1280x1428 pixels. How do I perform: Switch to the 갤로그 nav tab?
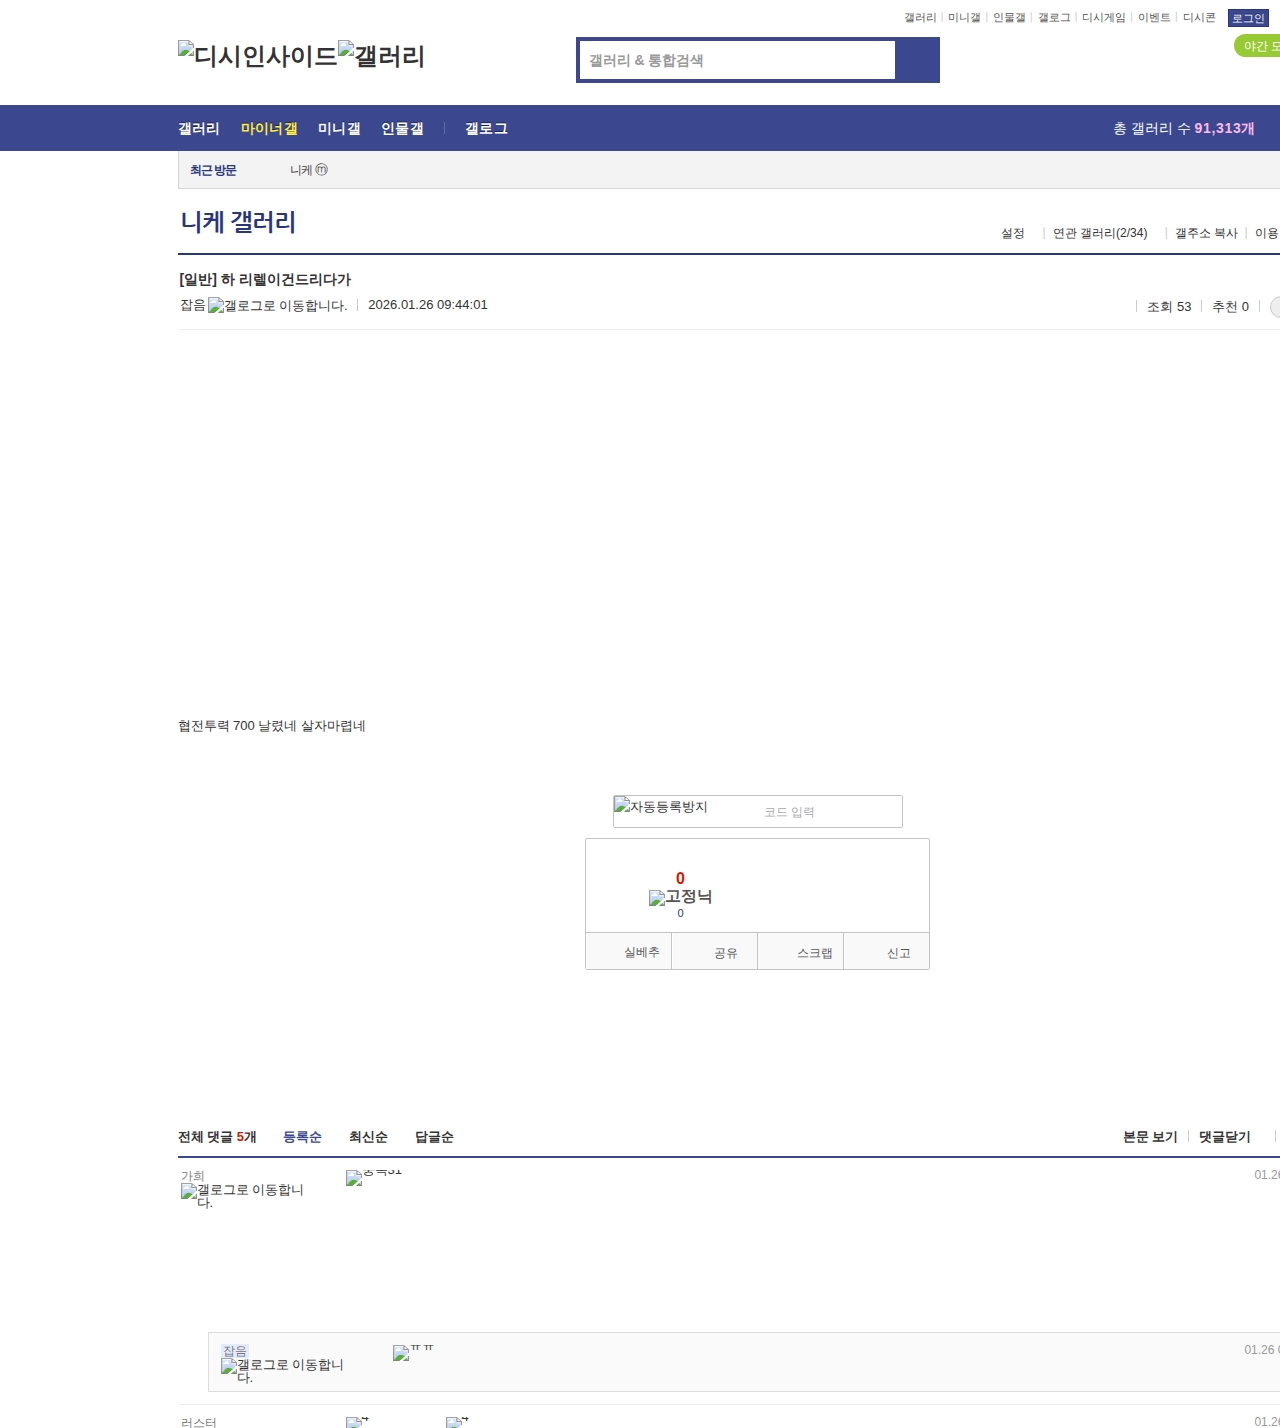pyautogui.click(x=485, y=128)
